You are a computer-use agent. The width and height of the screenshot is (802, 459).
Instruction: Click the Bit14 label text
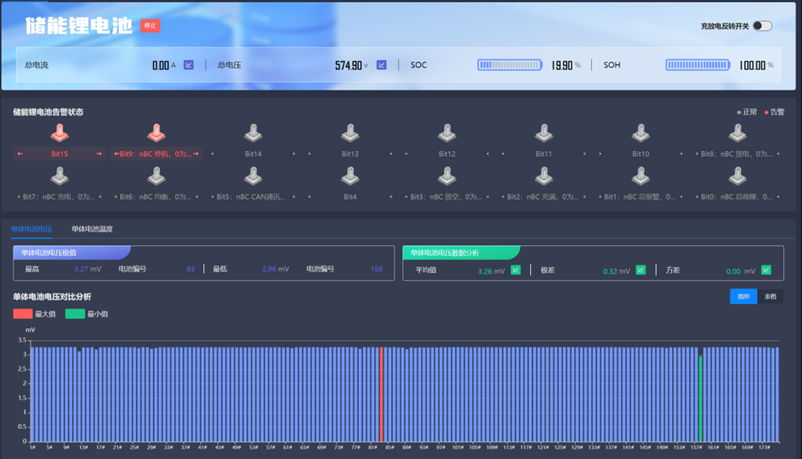point(253,154)
